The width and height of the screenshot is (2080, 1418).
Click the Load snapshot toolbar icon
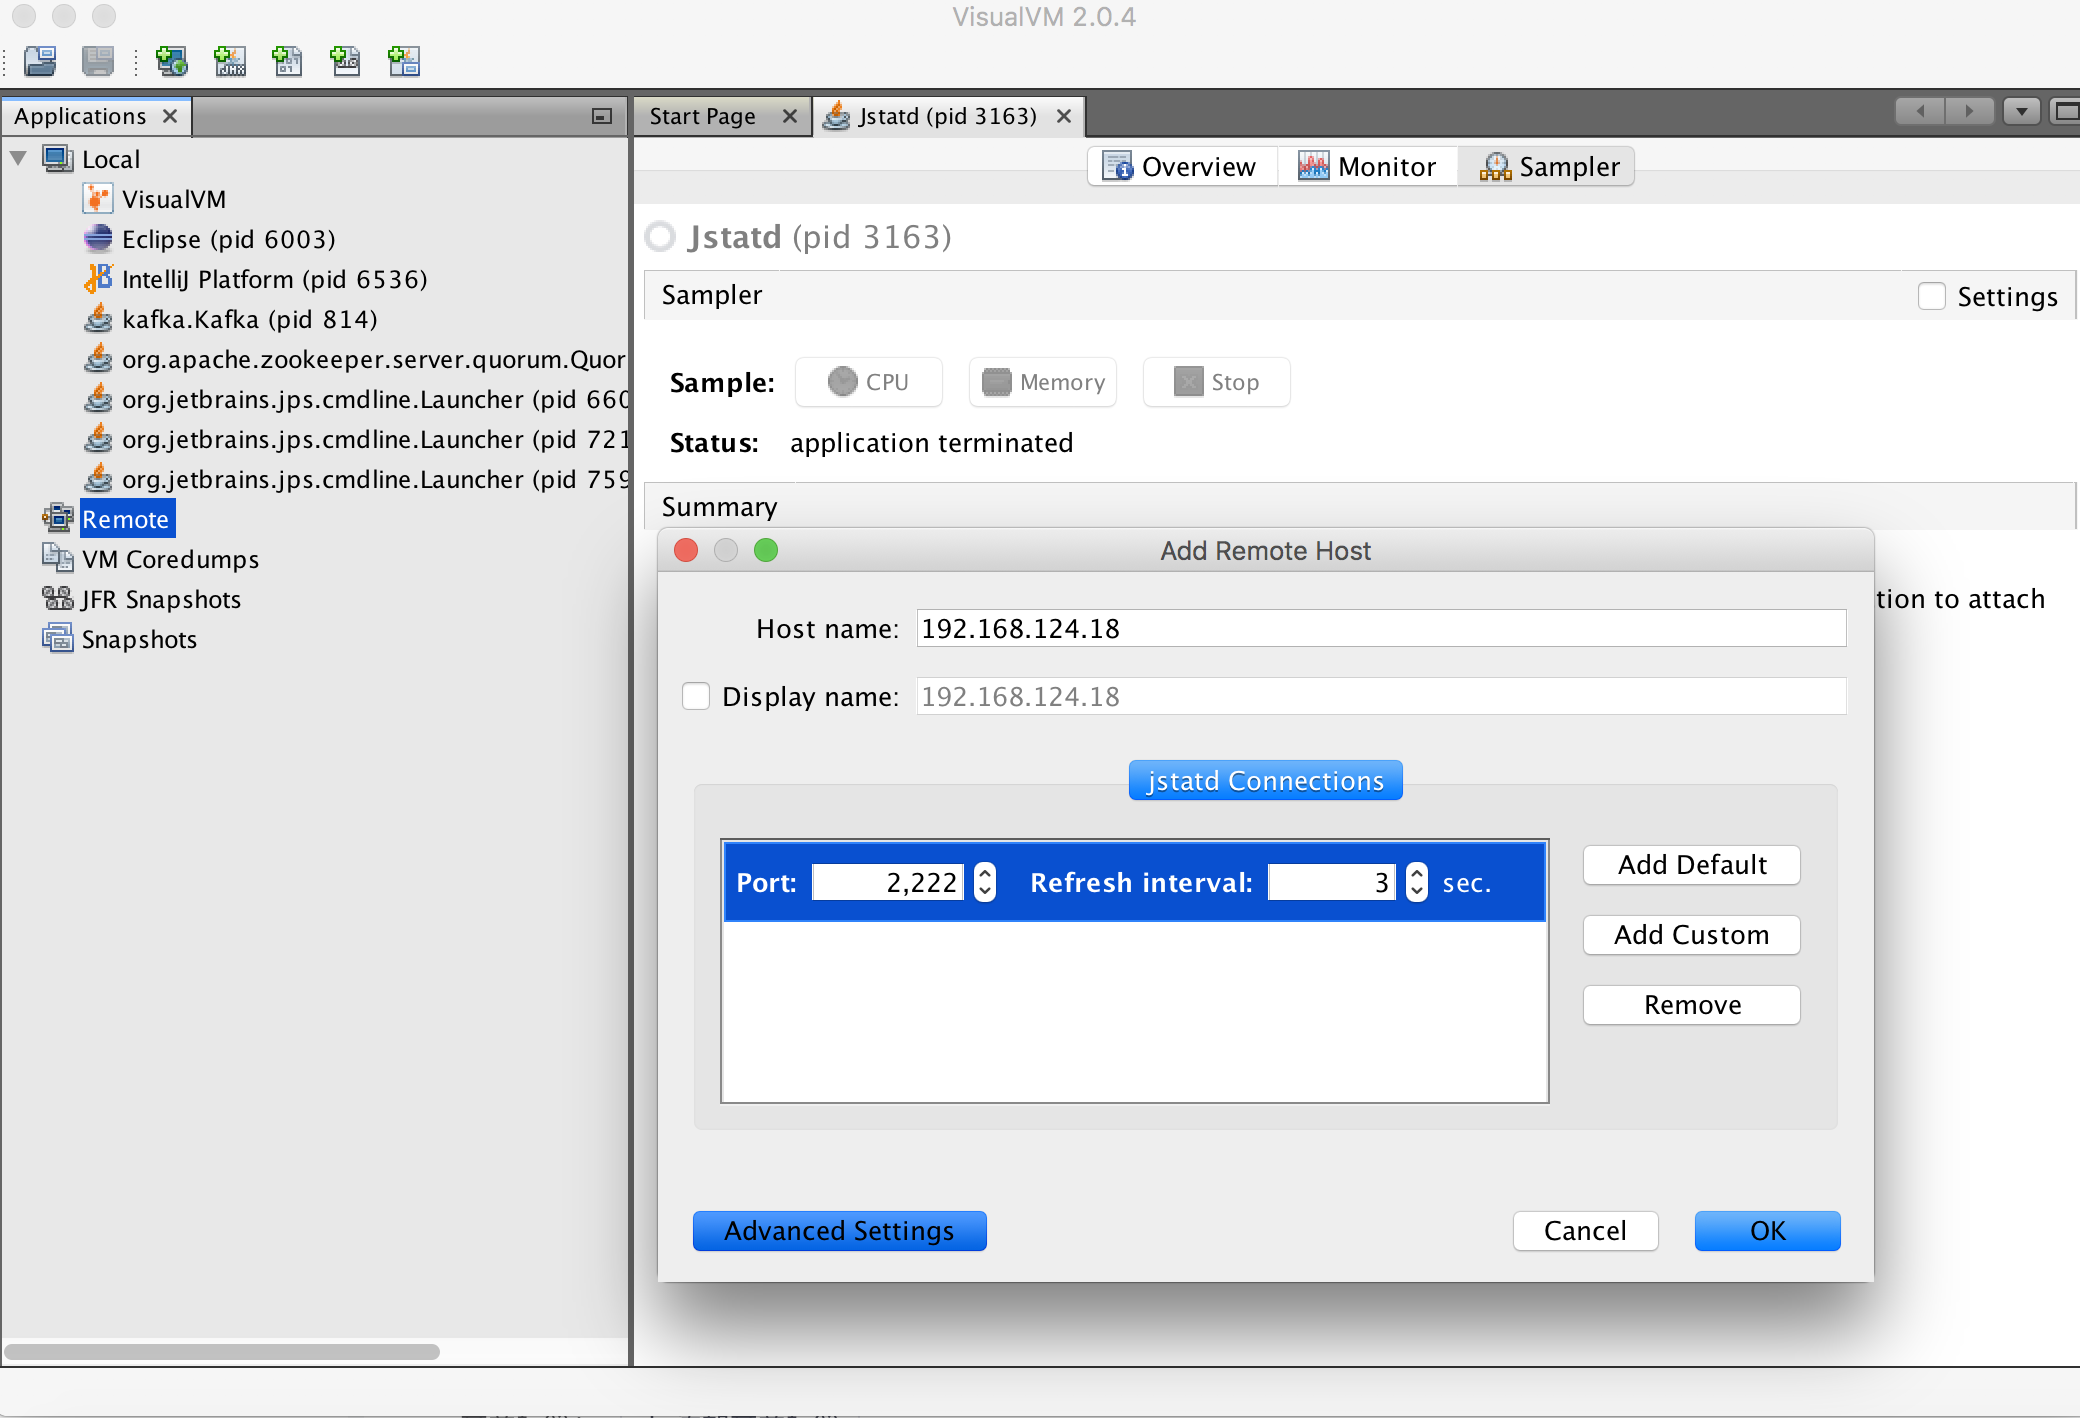[x=41, y=62]
